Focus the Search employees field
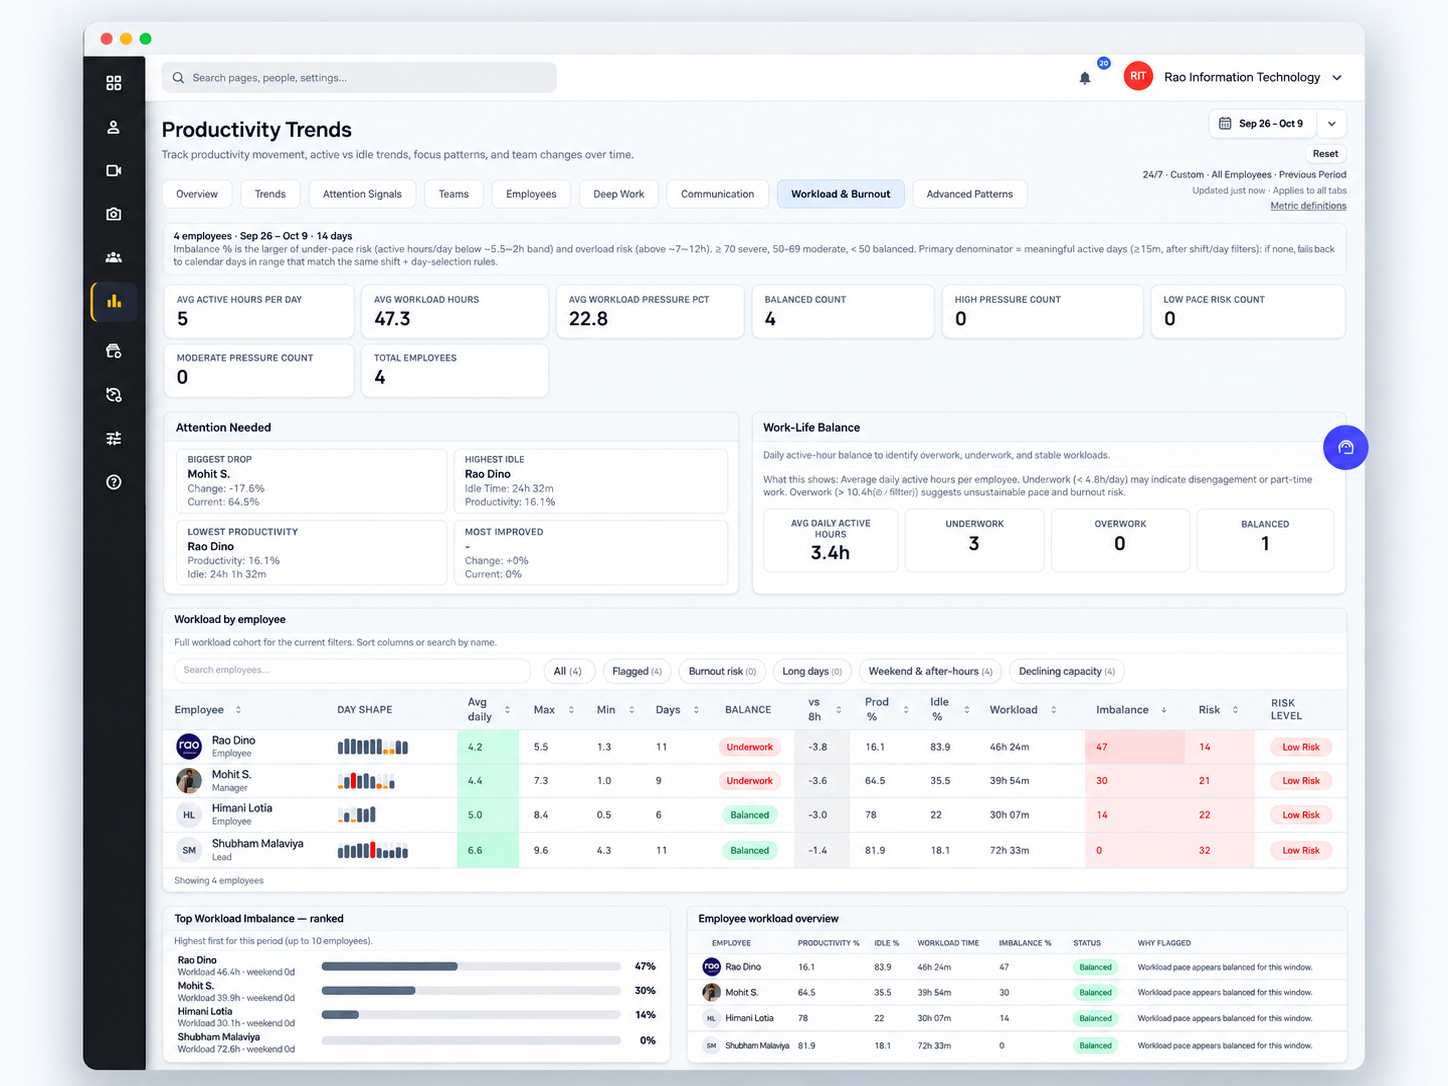The height and width of the screenshot is (1086, 1448). pyautogui.click(x=352, y=670)
